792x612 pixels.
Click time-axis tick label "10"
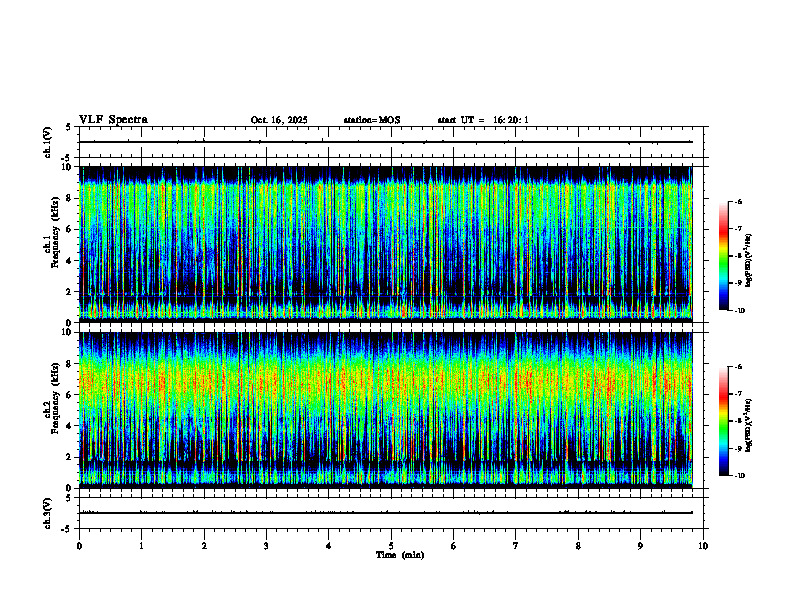pos(703,546)
